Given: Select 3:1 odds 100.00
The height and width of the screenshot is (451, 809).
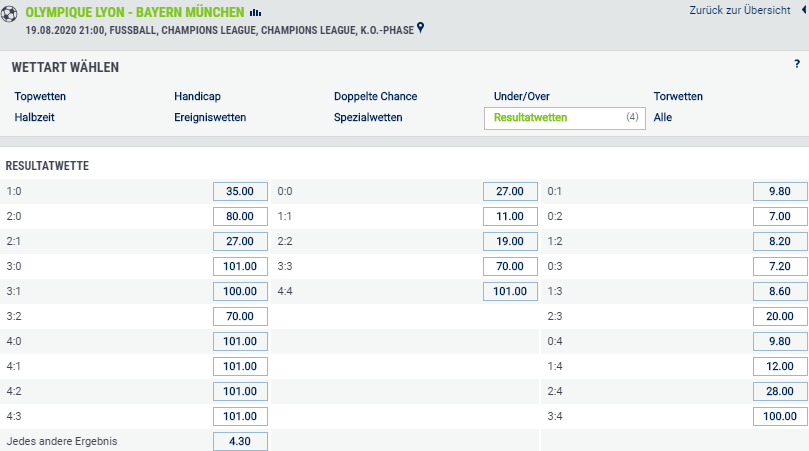Looking at the screenshot, I should tap(240, 292).
